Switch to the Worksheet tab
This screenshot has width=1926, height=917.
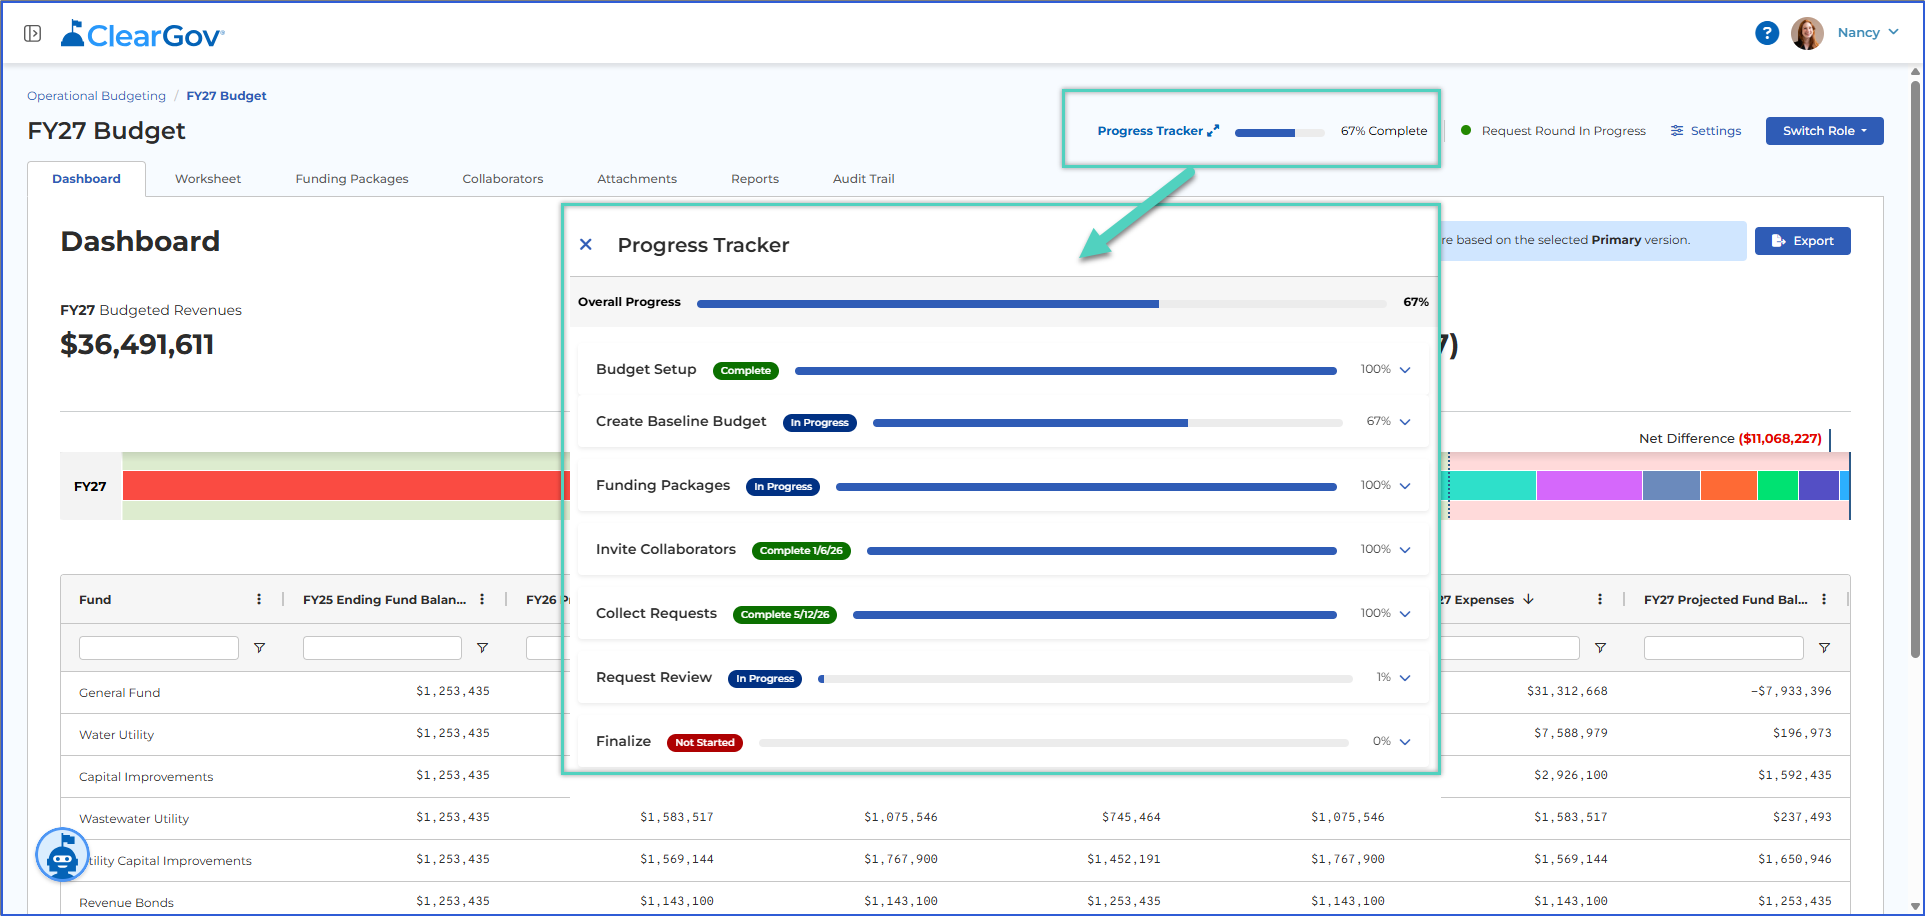tap(208, 179)
